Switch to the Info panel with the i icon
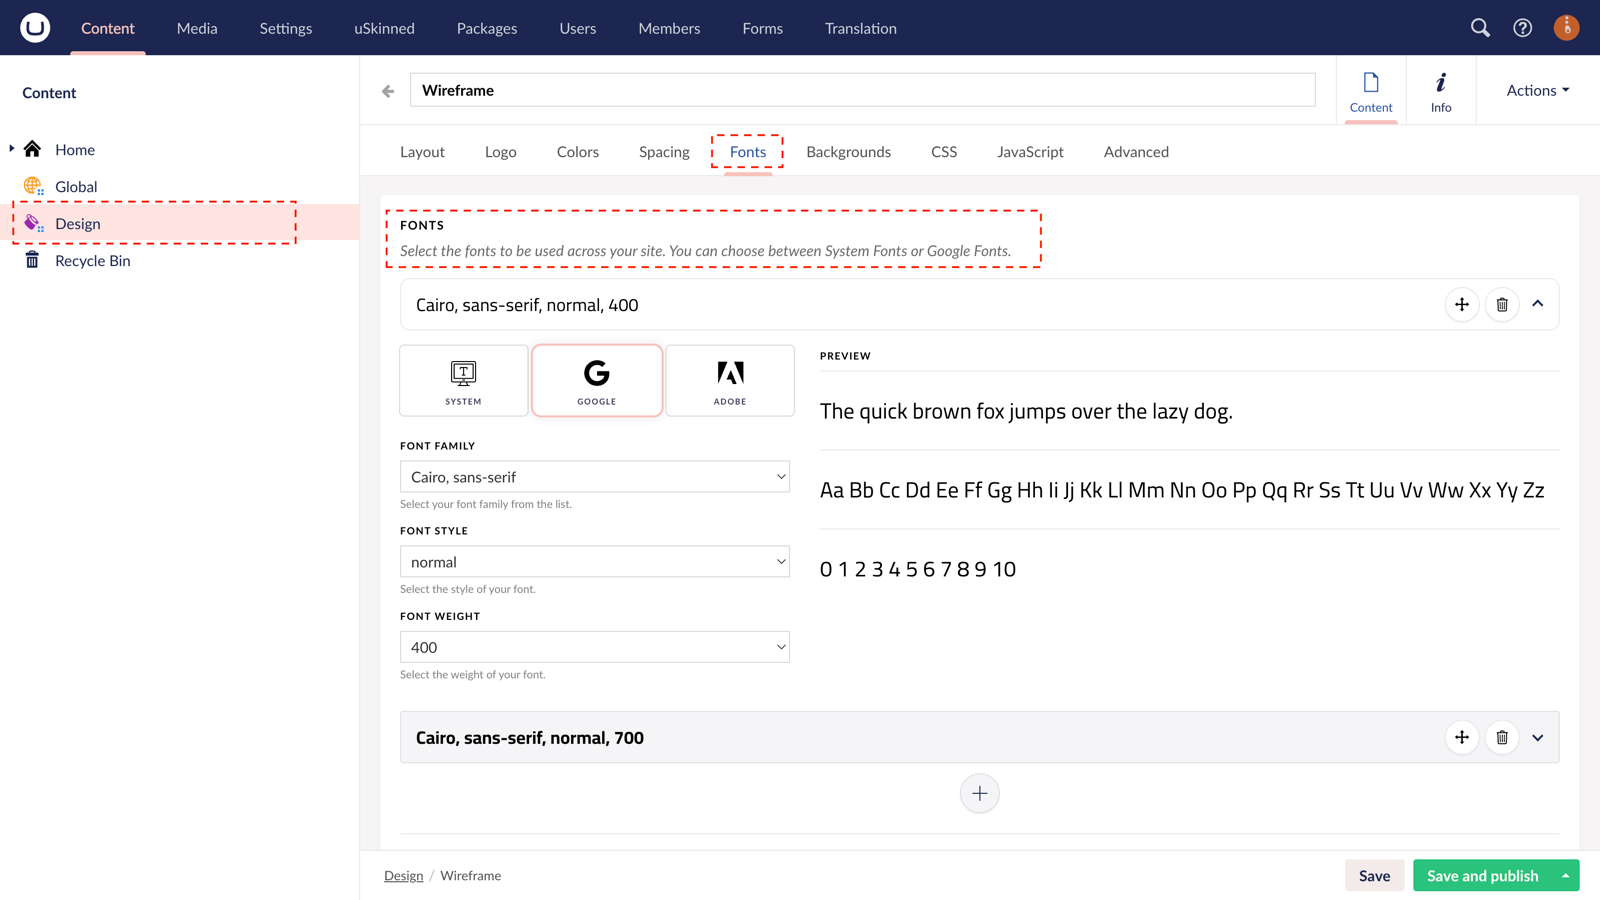Screen dimensions: 1600x900 point(1440,90)
